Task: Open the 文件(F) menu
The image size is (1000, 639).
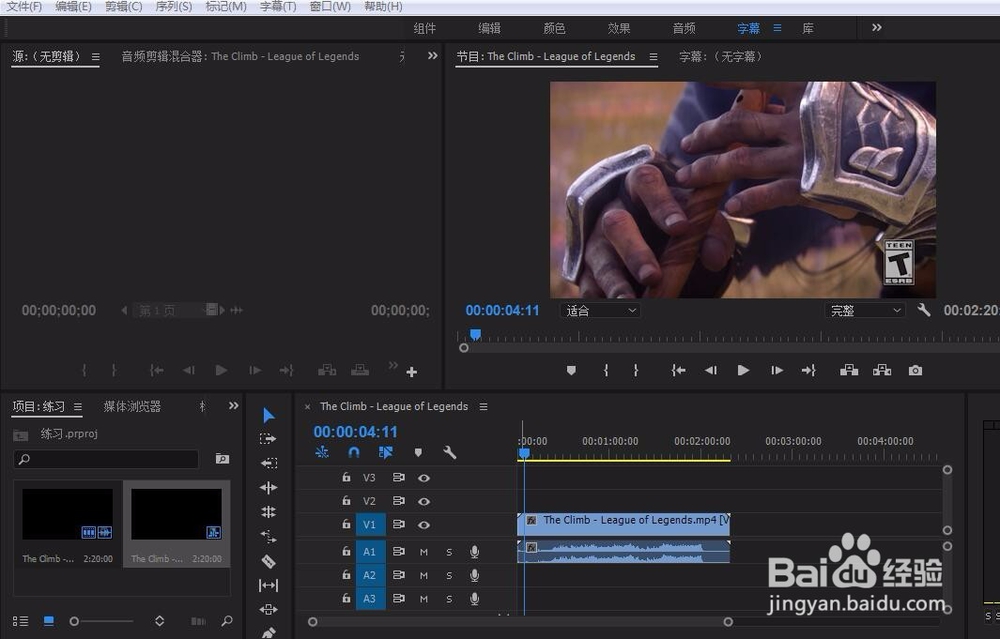Action: [x=24, y=6]
